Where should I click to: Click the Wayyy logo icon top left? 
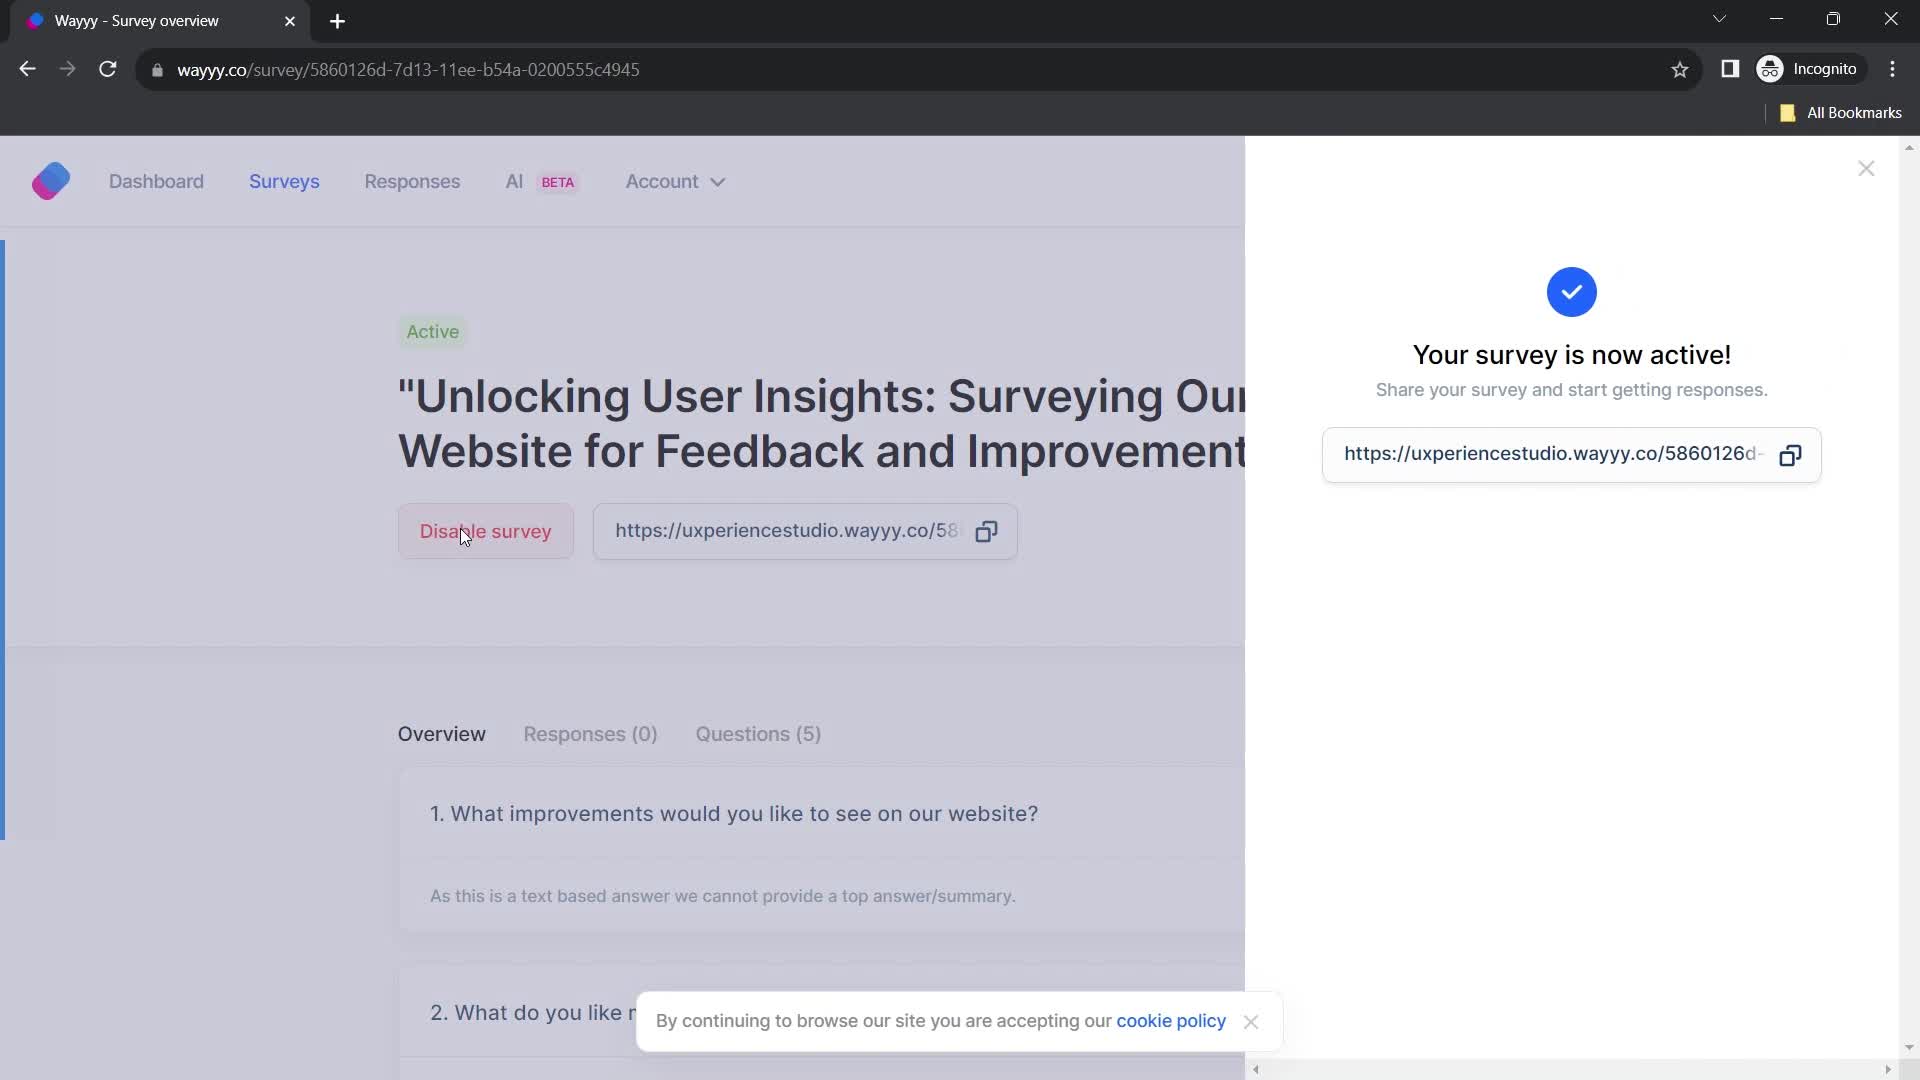[51, 181]
